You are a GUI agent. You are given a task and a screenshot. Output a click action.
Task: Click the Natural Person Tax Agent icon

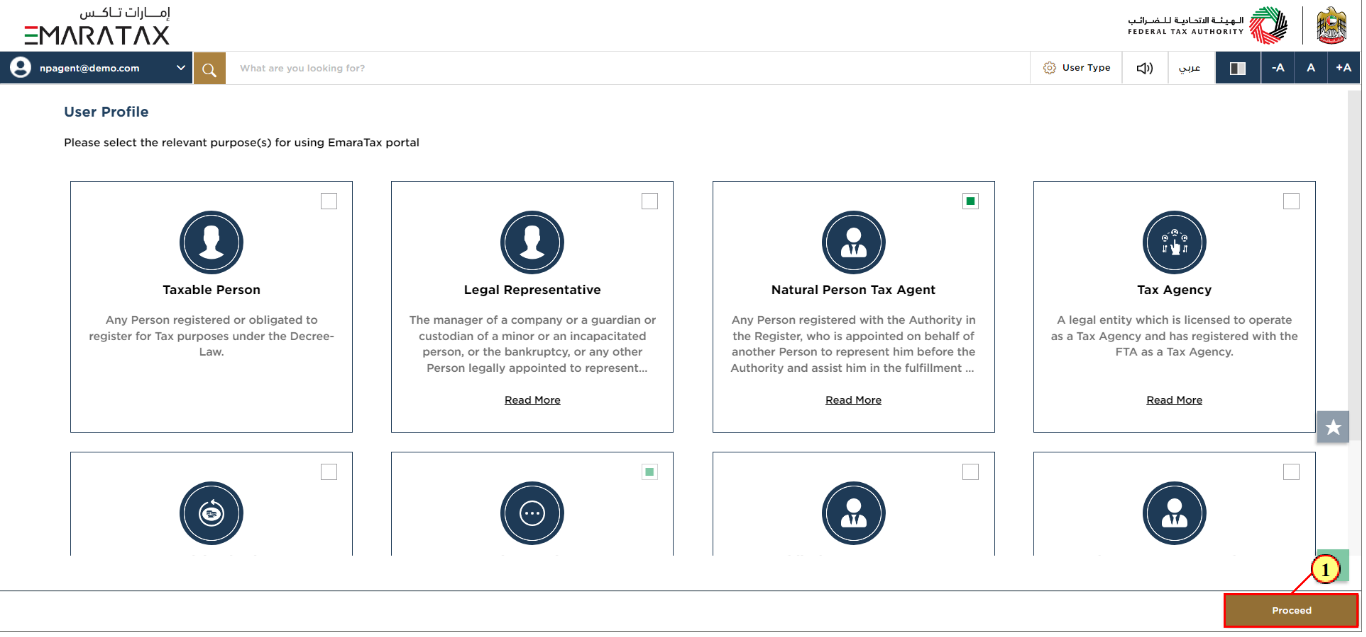pyautogui.click(x=853, y=242)
